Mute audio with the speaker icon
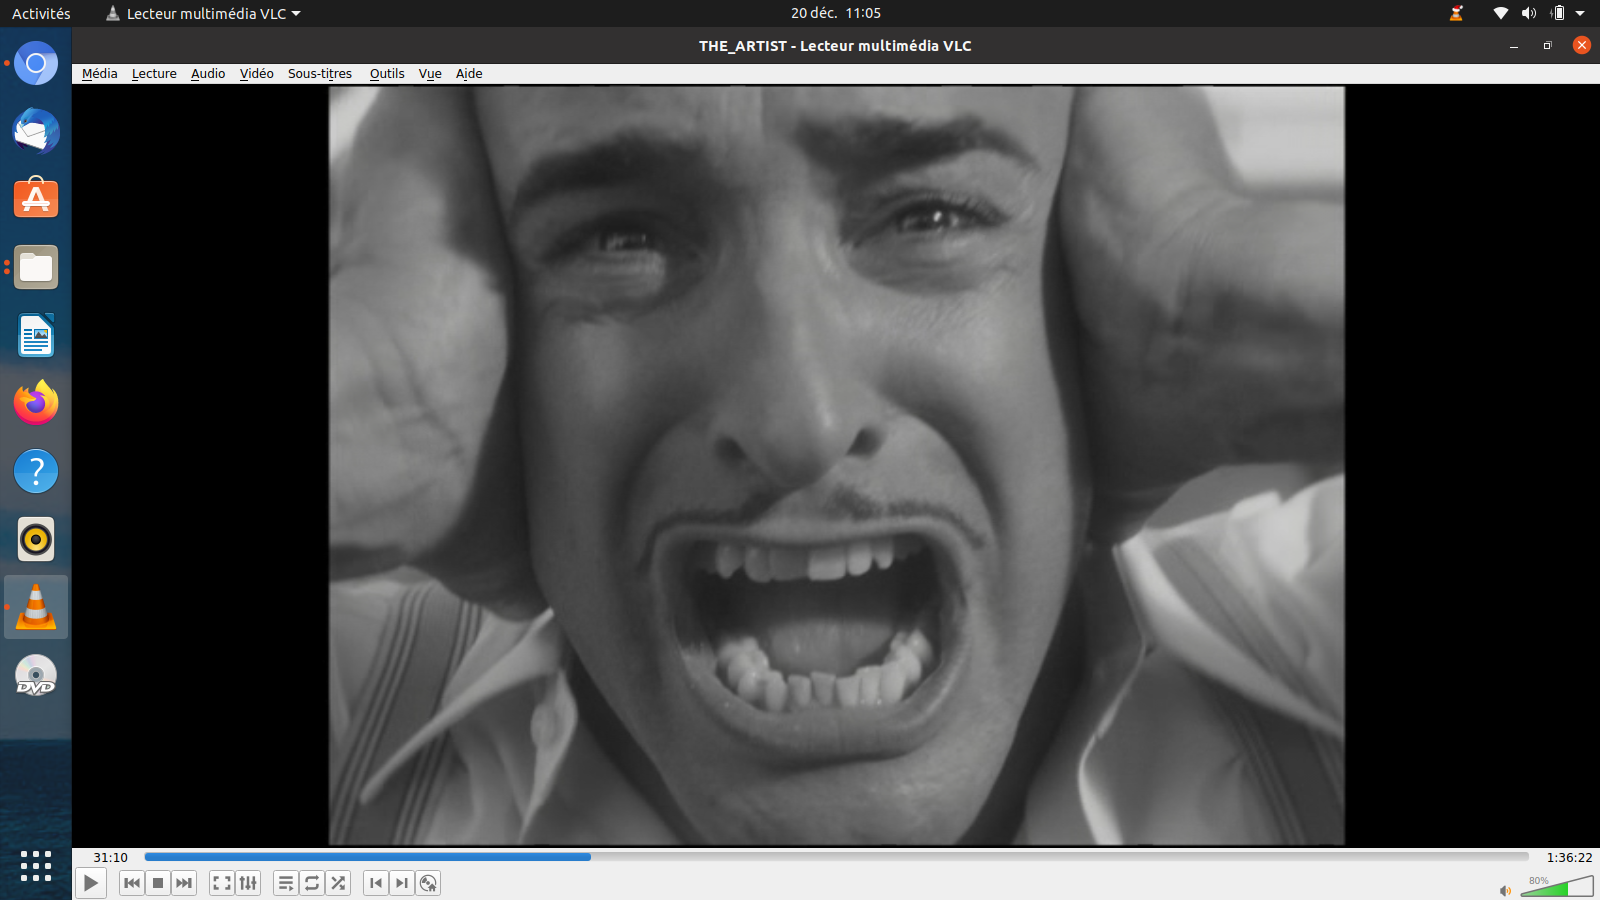This screenshot has width=1600, height=900. tap(1505, 890)
